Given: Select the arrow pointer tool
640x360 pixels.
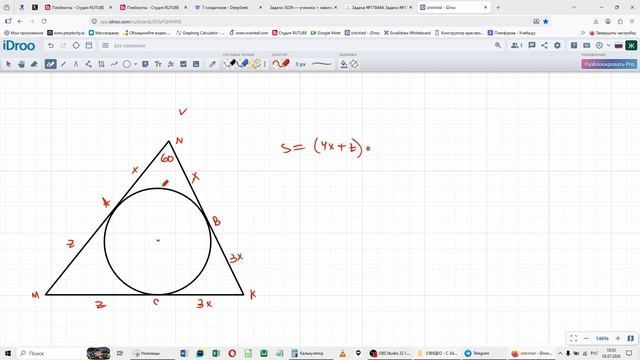Looking at the screenshot, I should (x=8, y=64).
